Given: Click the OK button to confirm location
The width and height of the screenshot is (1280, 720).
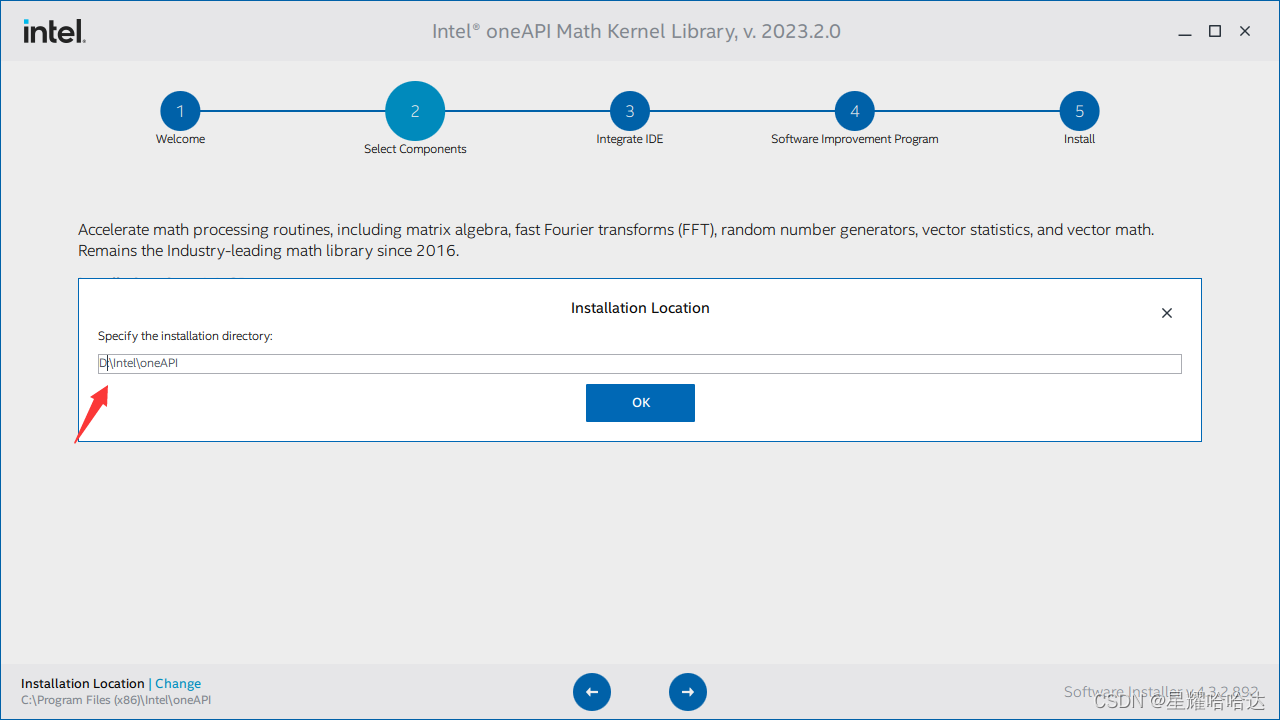Looking at the screenshot, I should 640,402.
